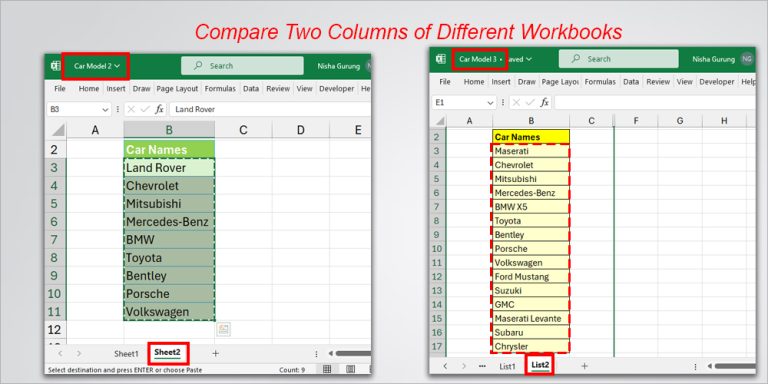Switch to Page Layout view in Car Model 2 status bar

click(x=350, y=369)
